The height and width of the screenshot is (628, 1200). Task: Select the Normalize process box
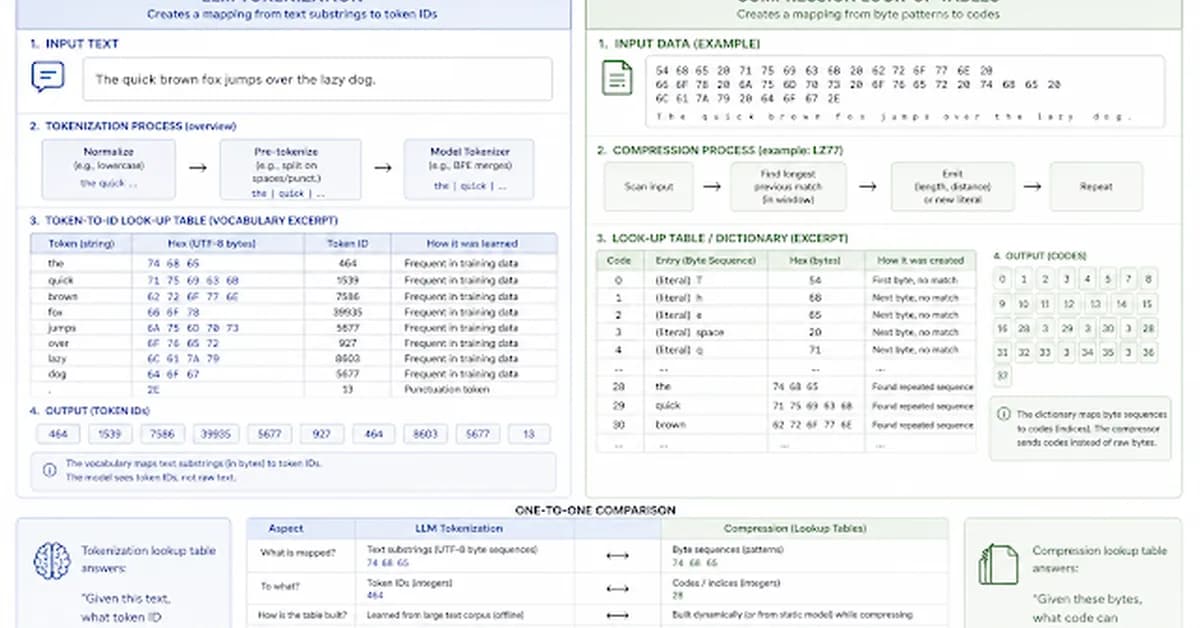pos(108,168)
